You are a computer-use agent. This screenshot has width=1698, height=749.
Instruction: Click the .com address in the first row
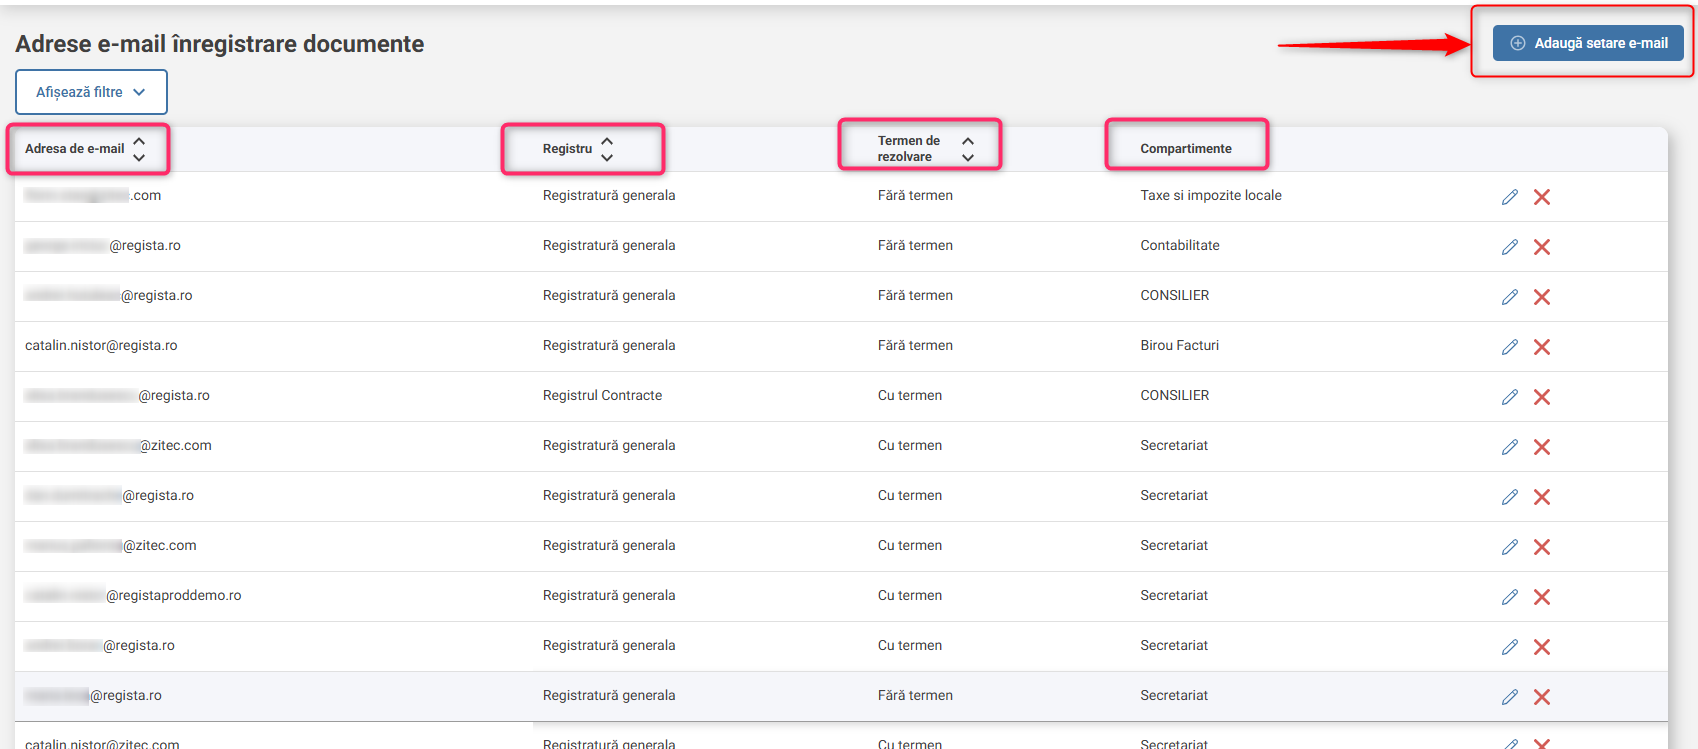tap(93, 196)
